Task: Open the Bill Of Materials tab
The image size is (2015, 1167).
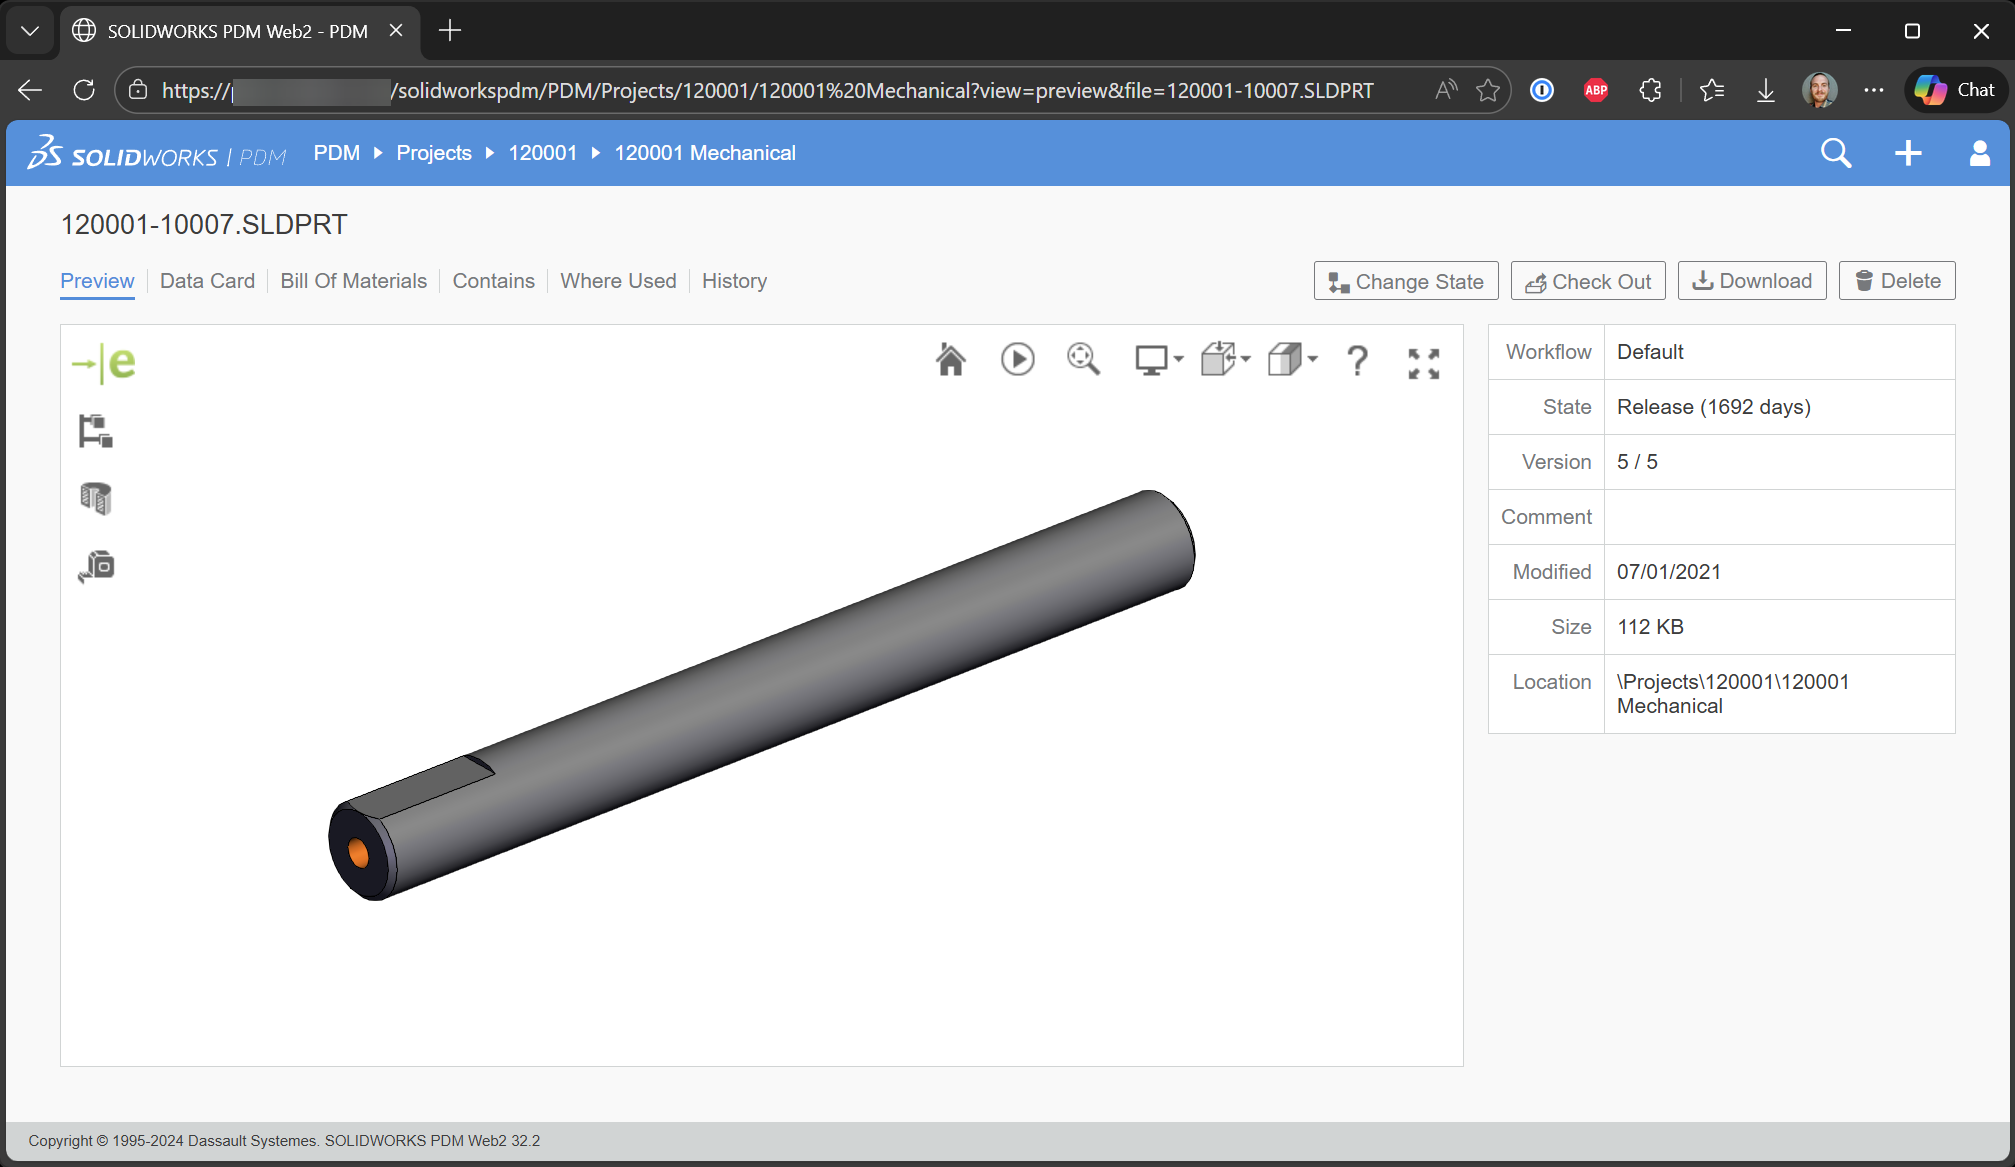Action: 353,281
